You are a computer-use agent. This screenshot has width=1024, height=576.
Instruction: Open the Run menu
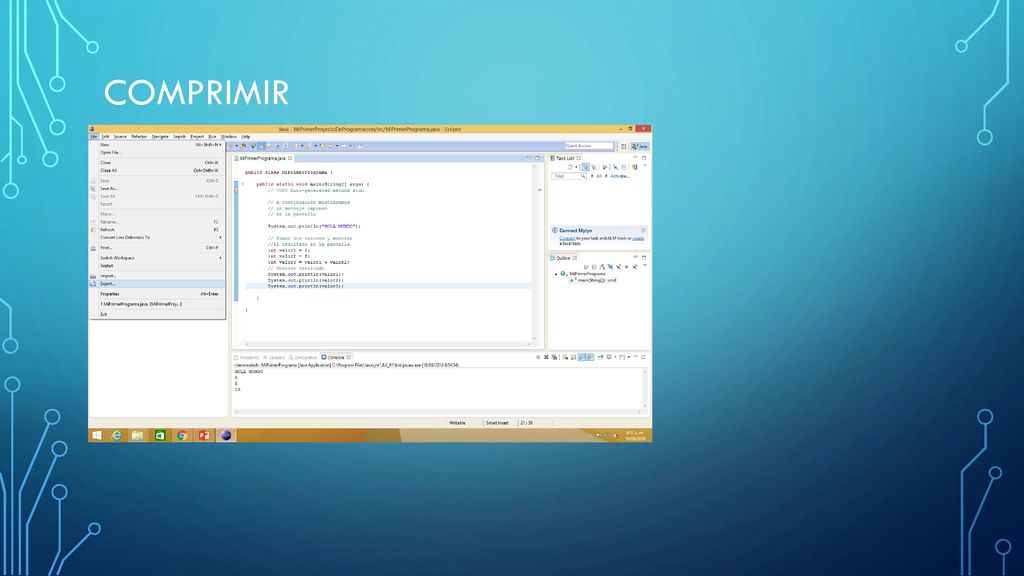pyautogui.click(x=212, y=136)
